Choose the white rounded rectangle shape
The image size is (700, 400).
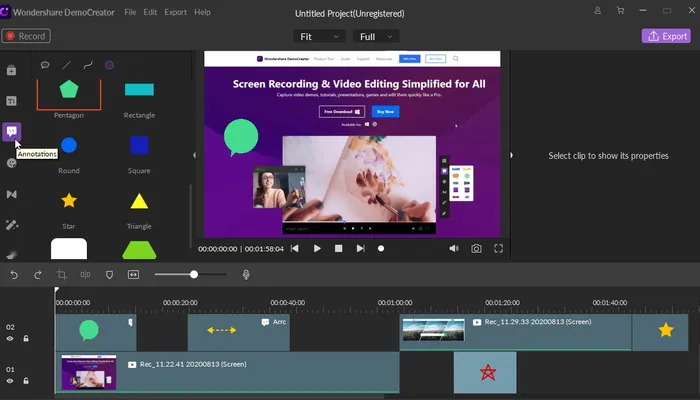[x=69, y=249]
